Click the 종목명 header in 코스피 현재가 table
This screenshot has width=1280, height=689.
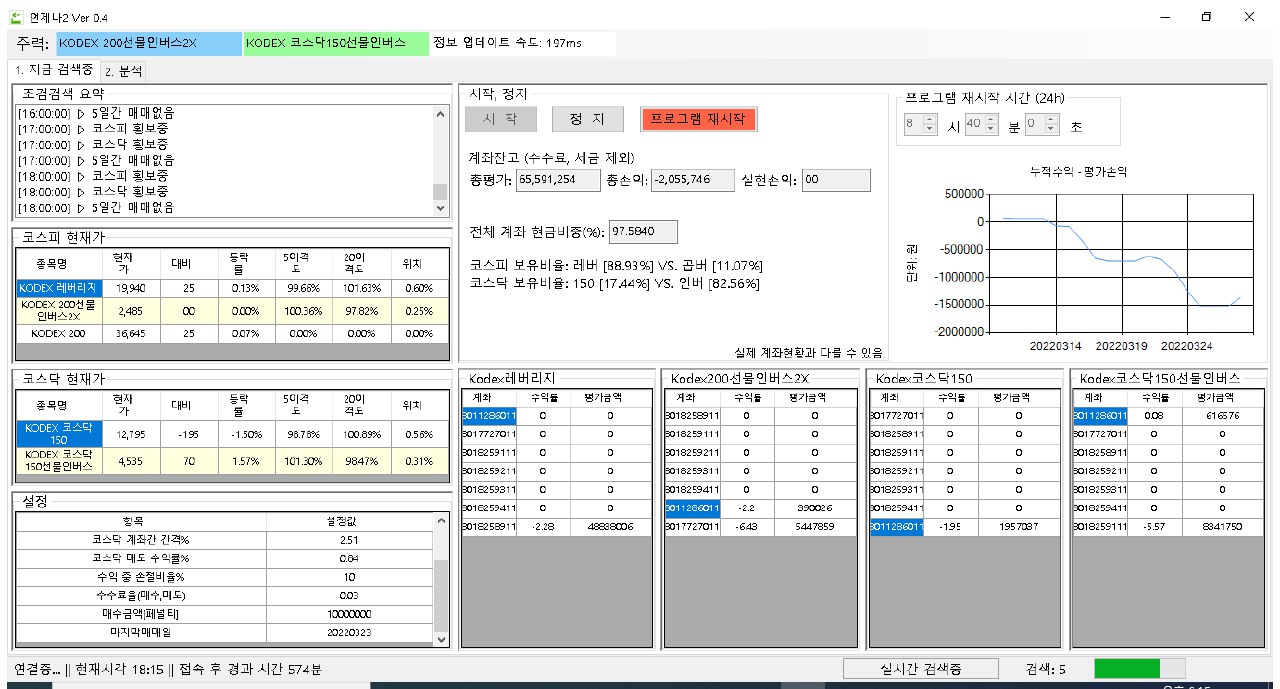pyautogui.click(x=57, y=265)
